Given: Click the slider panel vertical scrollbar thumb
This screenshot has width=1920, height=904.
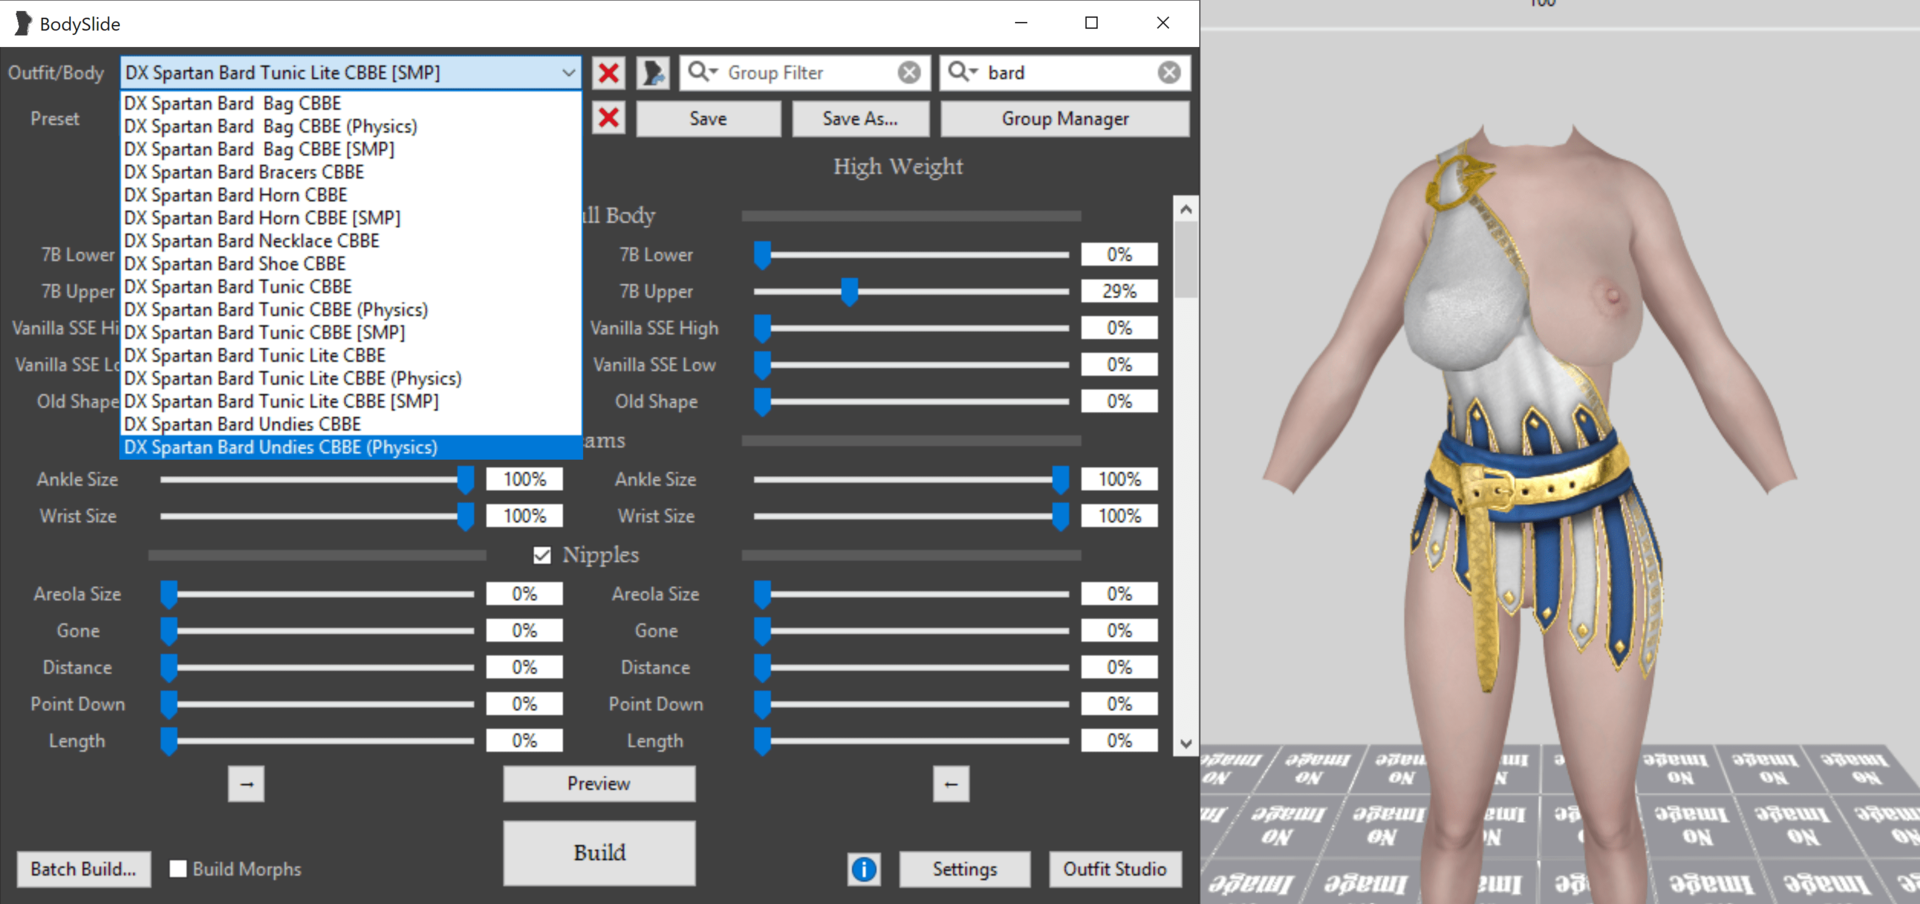Looking at the screenshot, I should click(x=1186, y=259).
